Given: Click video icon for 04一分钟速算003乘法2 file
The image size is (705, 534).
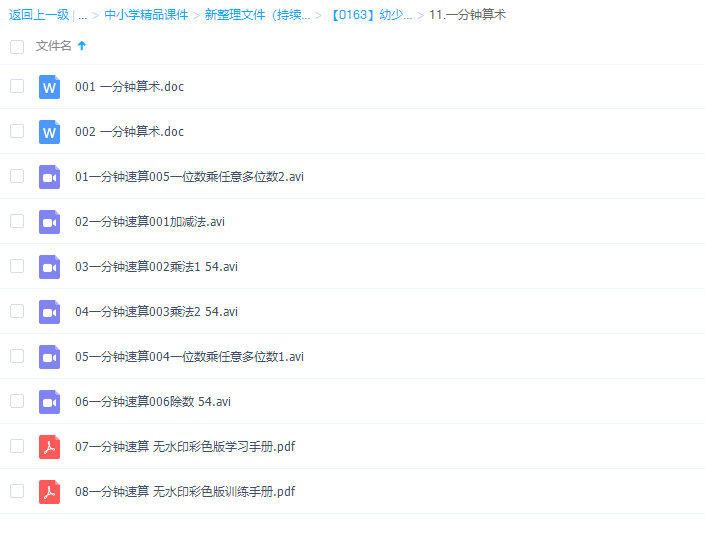Looking at the screenshot, I should [x=49, y=312].
